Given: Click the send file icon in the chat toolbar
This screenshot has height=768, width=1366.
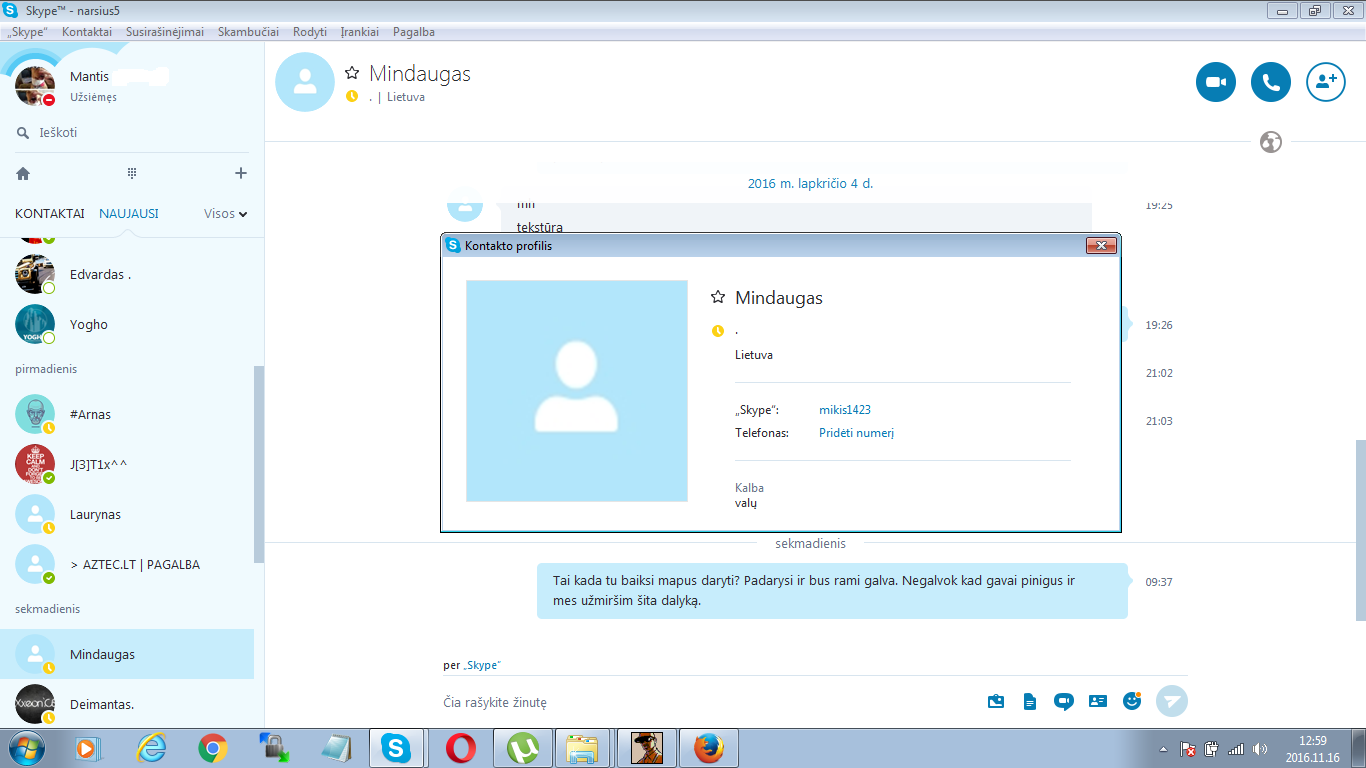Looking at the screenshot, I should [1030, 702].
